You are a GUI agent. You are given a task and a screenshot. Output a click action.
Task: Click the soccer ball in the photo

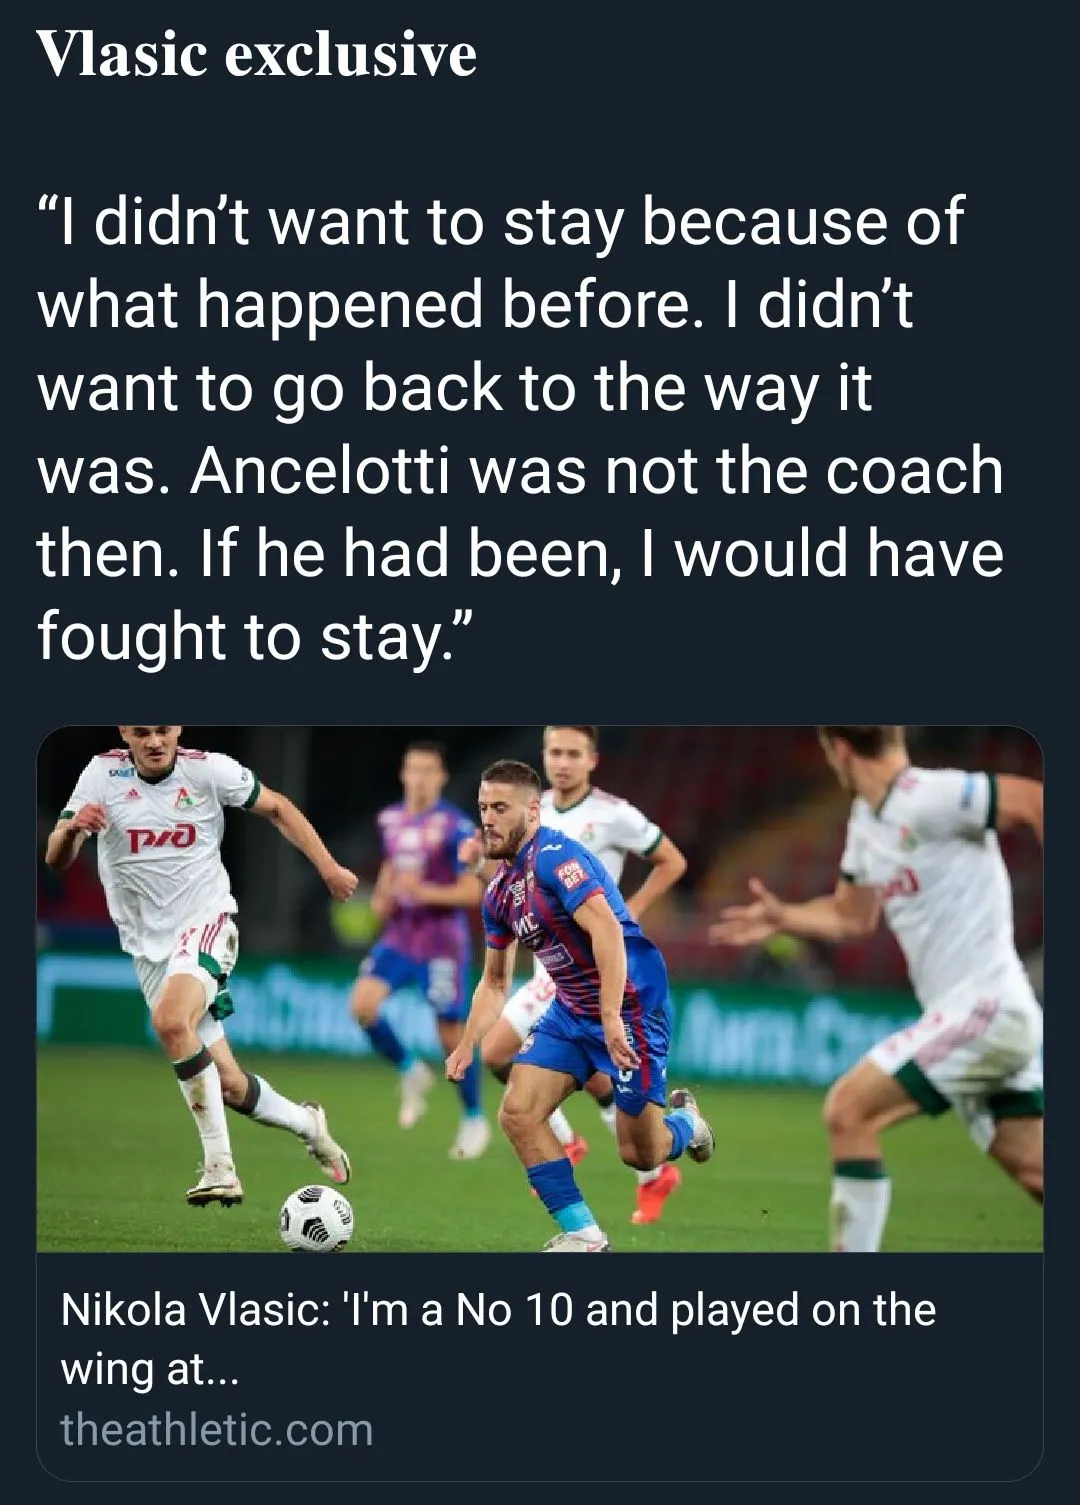click(315, 1218)
